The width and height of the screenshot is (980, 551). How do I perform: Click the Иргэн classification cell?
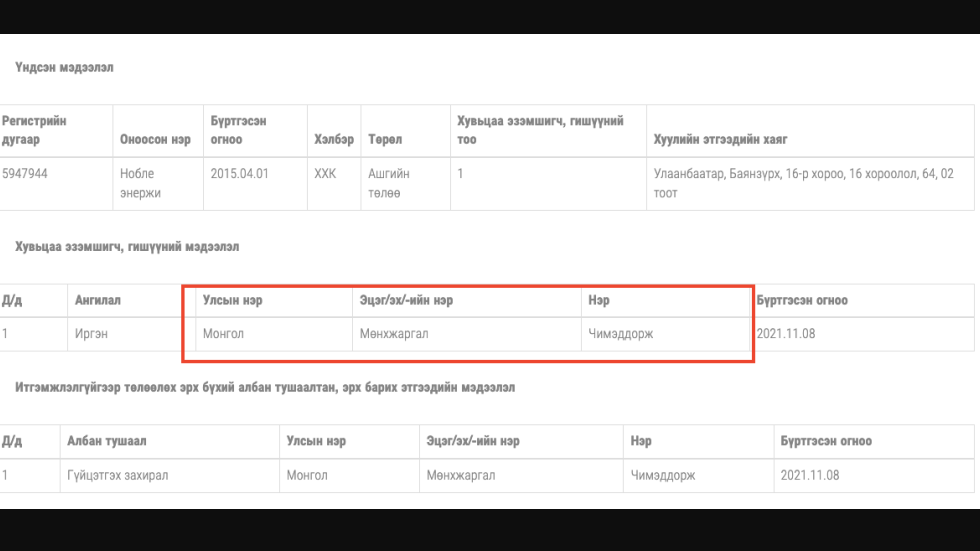[91, 334]
